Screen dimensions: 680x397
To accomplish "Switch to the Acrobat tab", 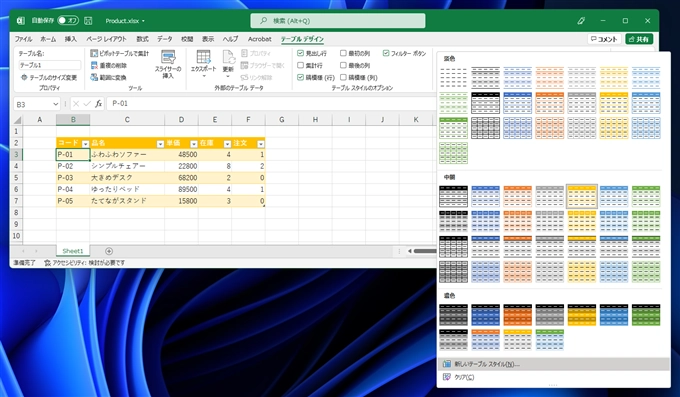I will coord(259,39).
